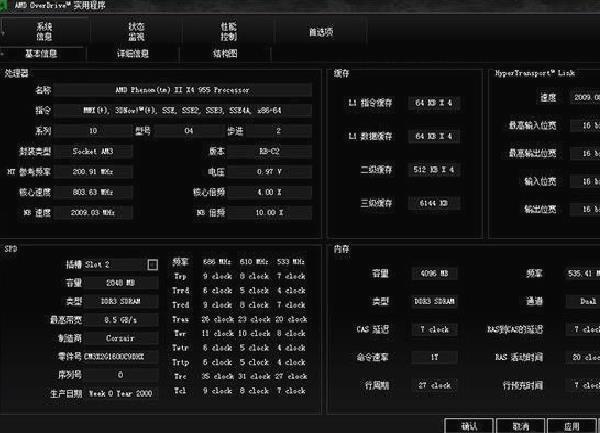Select the 8.5 GB/s max bandwidth value

pyautogui.click(x=121, y=319)
